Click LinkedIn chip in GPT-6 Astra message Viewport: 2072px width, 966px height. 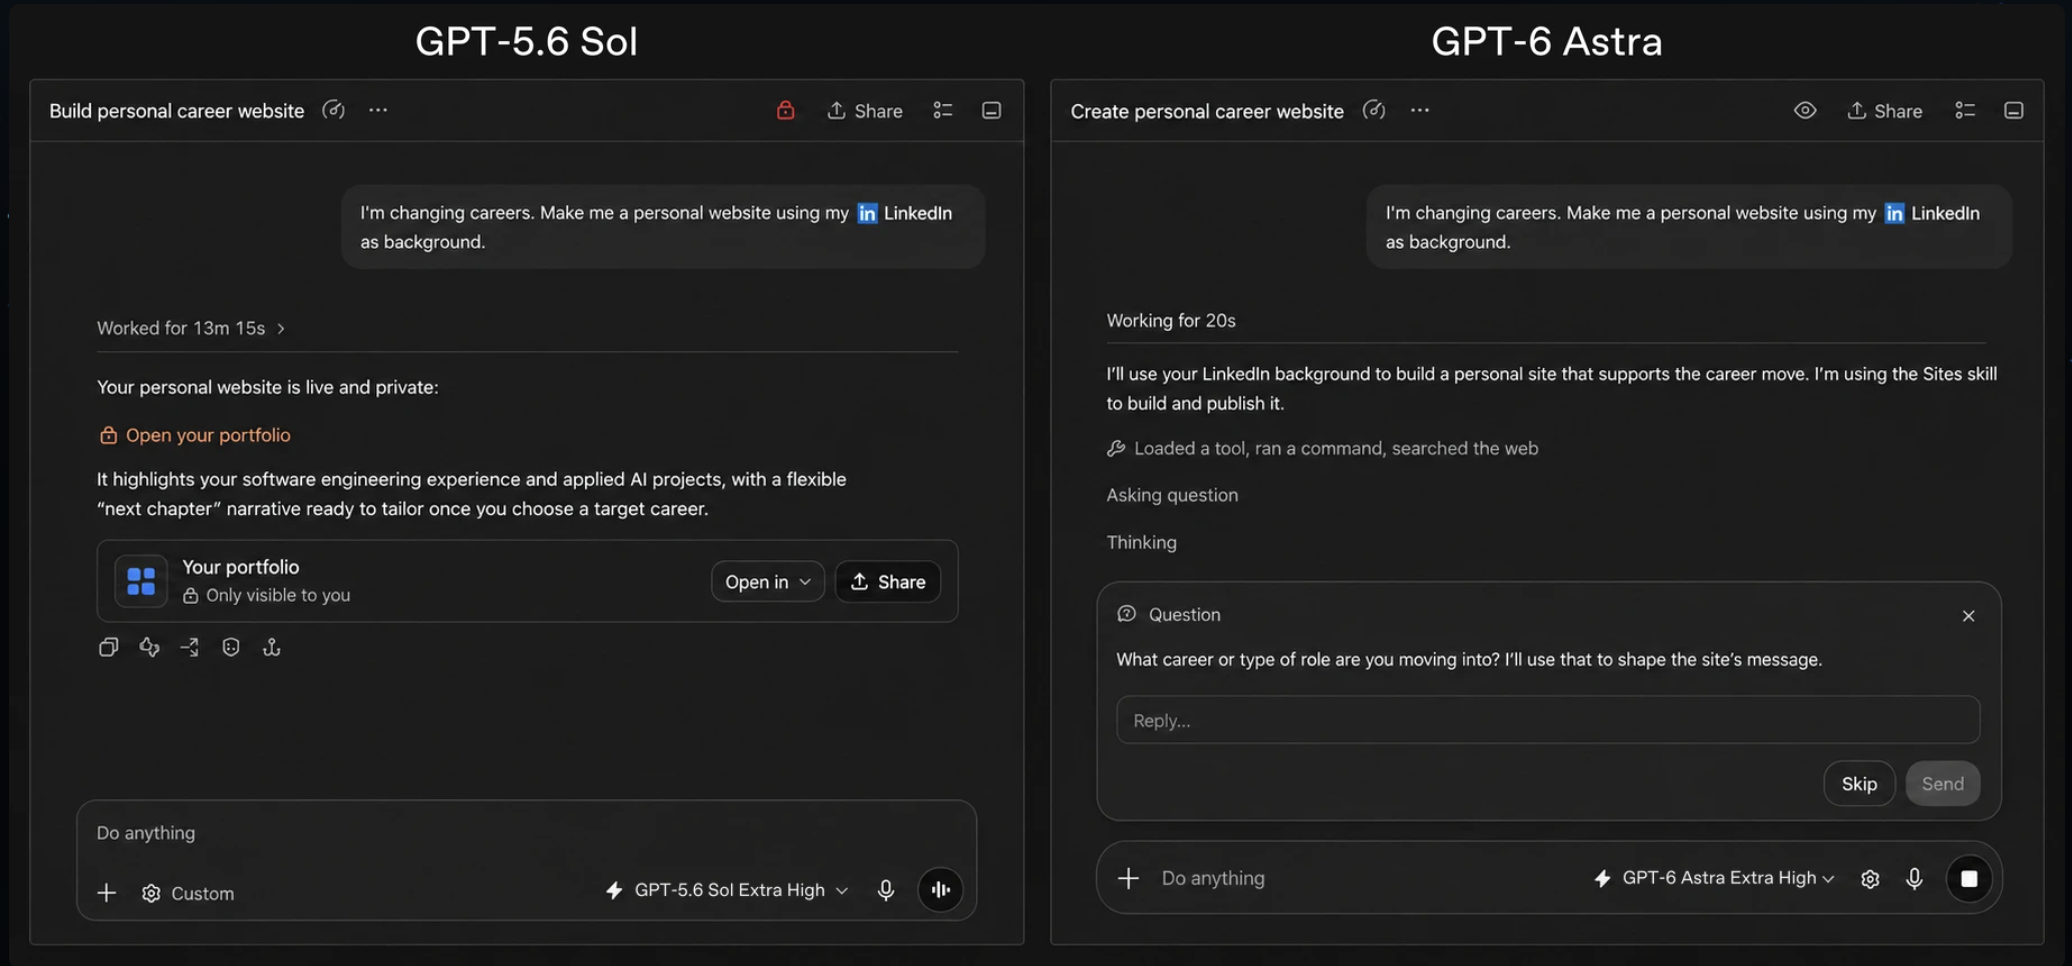(x=1932, y=213)
